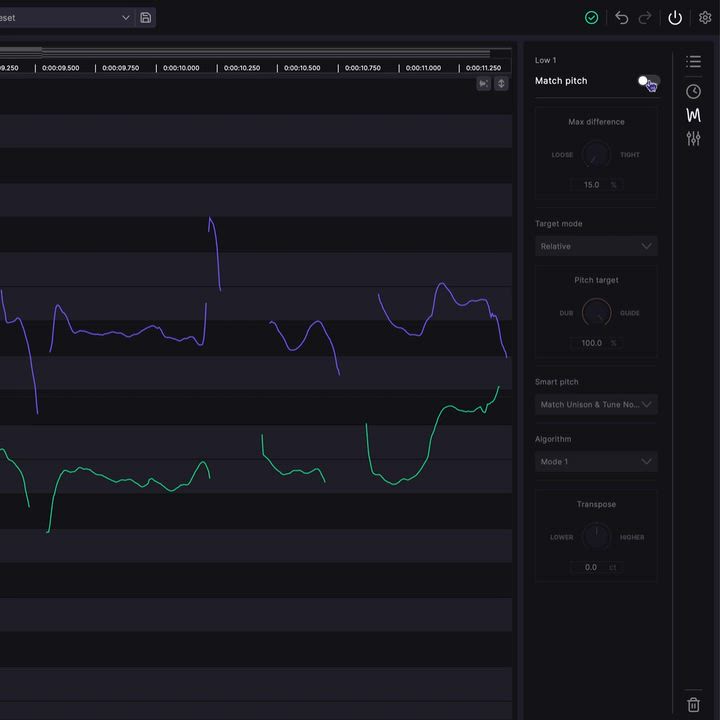This screenshot has height=720, width=720.
Task: Click the save preset floppy disk icon
Action: 146,17
